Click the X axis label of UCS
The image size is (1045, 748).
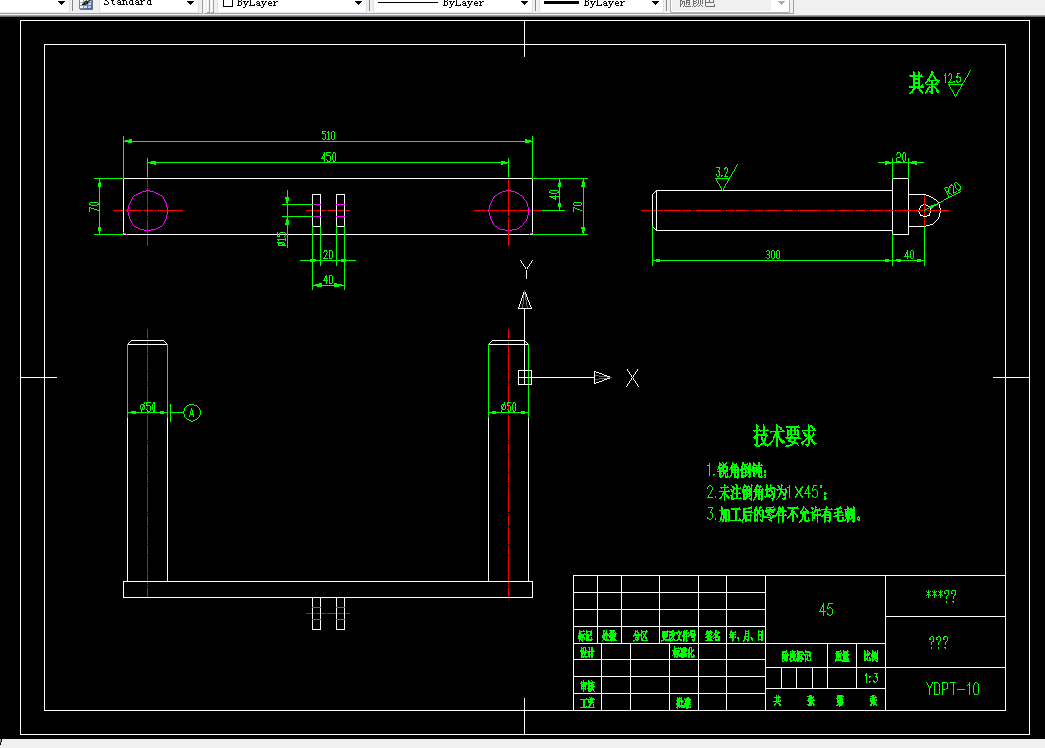[x=632, y=379]
